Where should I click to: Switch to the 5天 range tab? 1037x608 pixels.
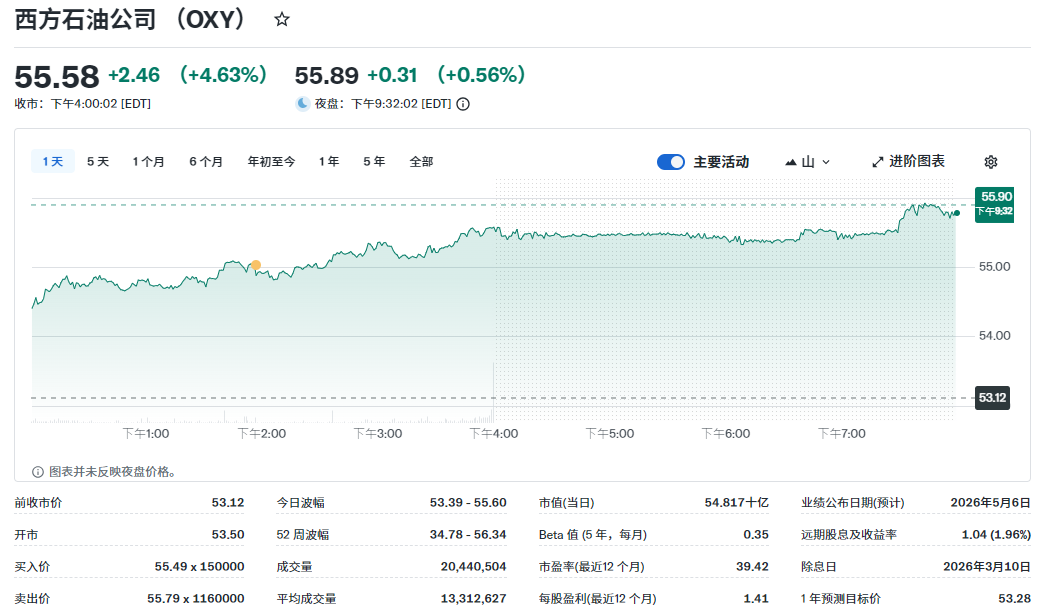click(97, 160)
